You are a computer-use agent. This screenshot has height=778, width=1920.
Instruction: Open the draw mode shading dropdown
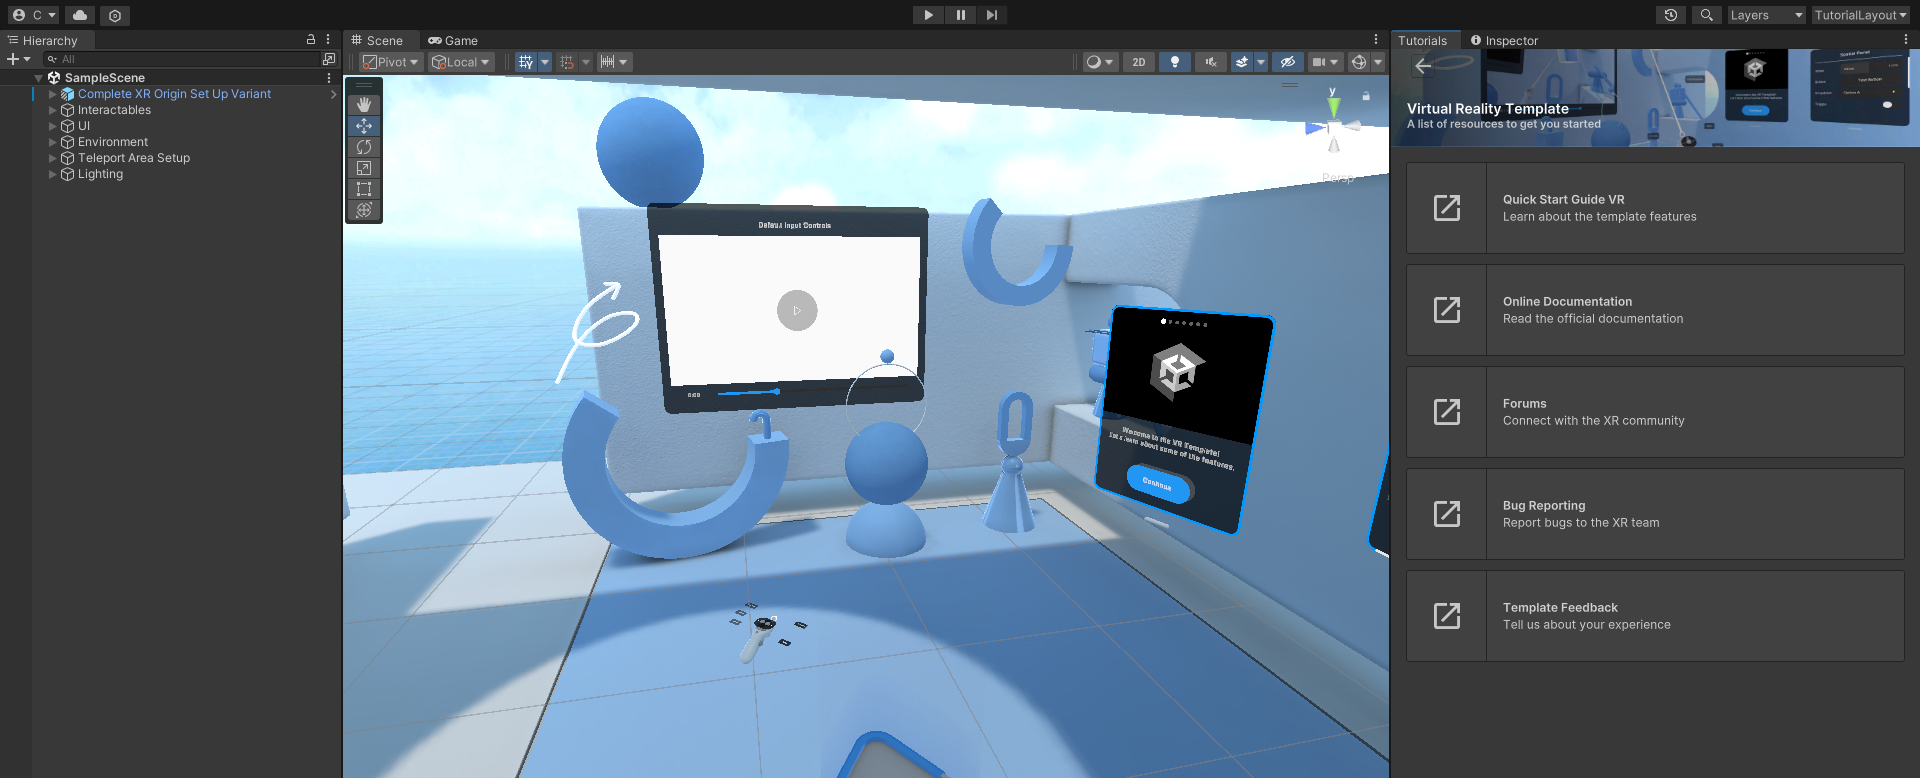(1099, 62)
